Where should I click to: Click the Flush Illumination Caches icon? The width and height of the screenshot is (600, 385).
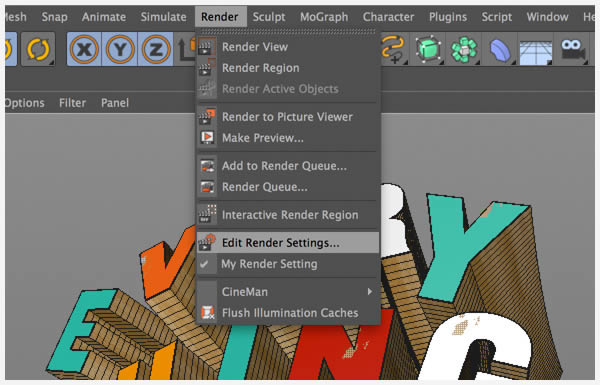pos(207,313)
